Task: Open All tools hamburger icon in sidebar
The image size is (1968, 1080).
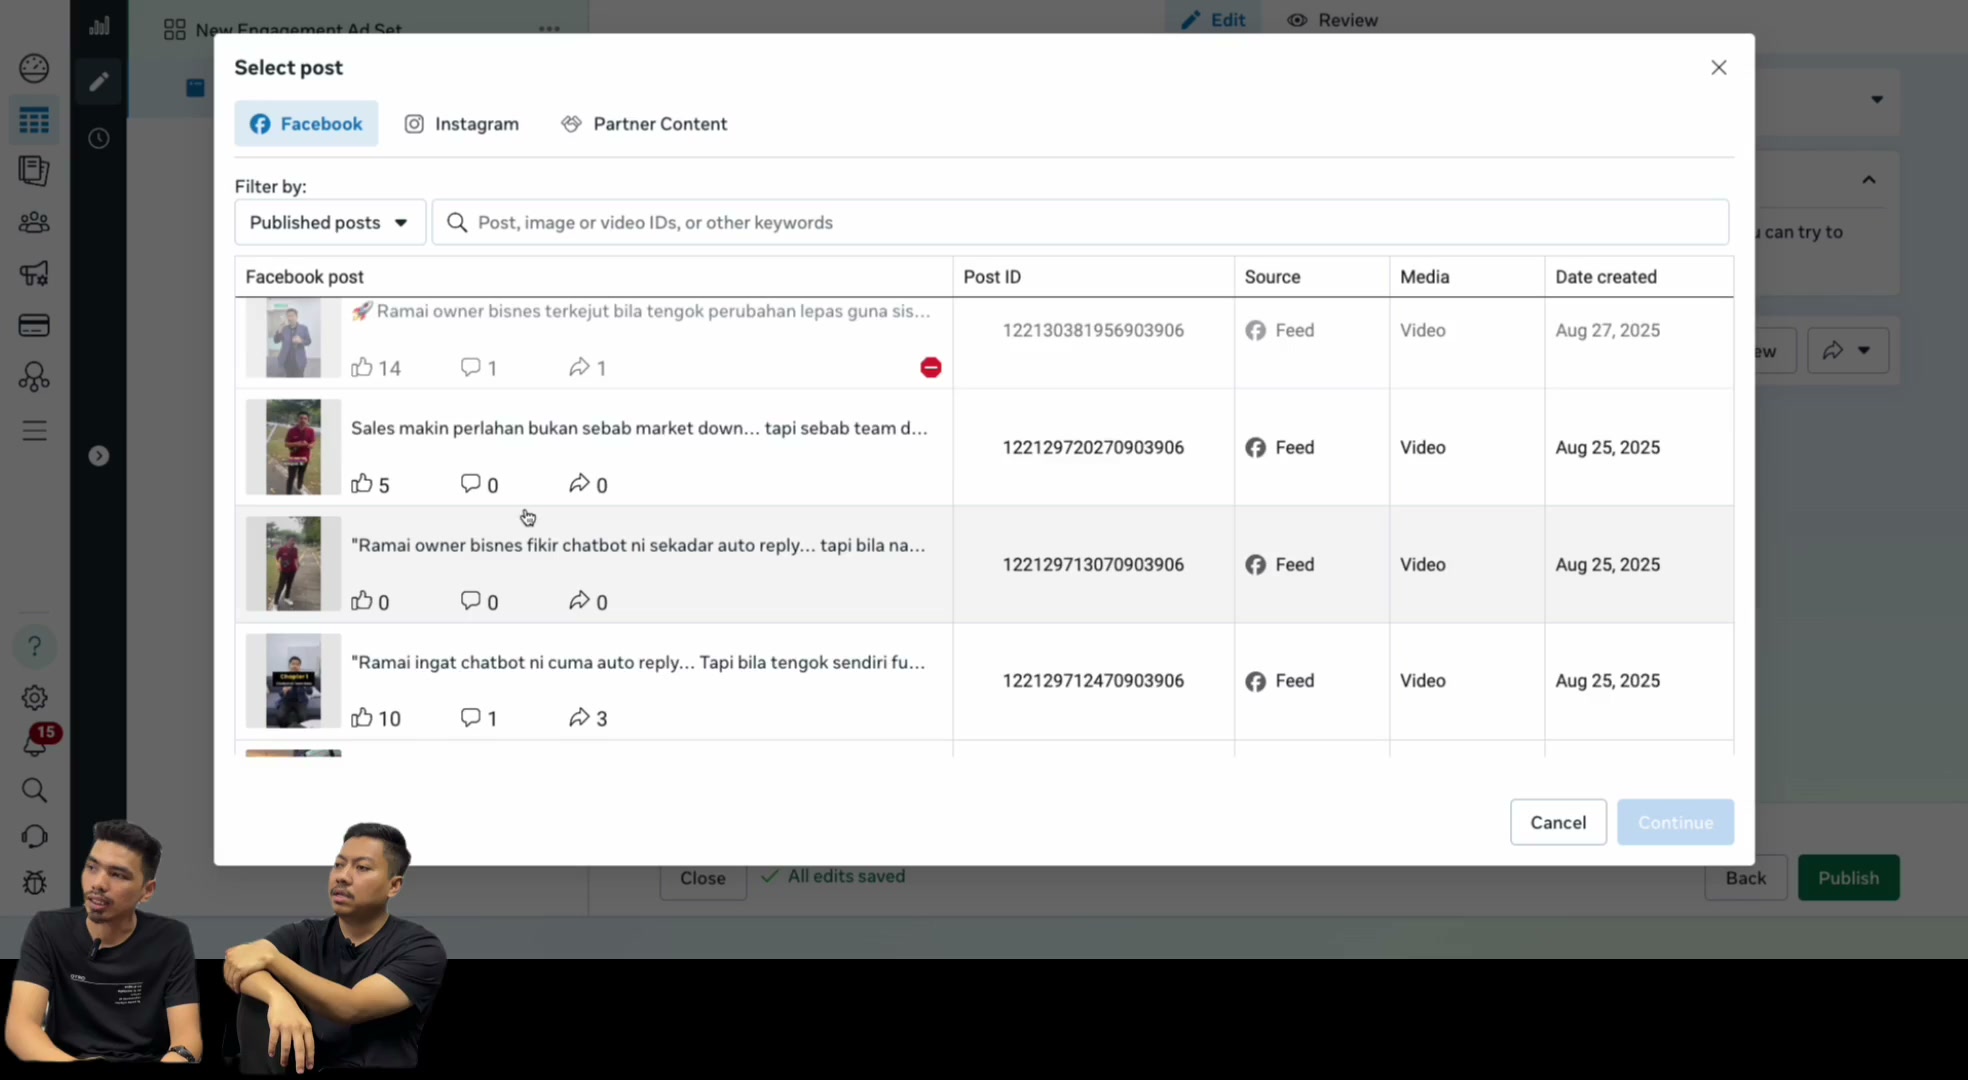Action: [x=34, y=431]
